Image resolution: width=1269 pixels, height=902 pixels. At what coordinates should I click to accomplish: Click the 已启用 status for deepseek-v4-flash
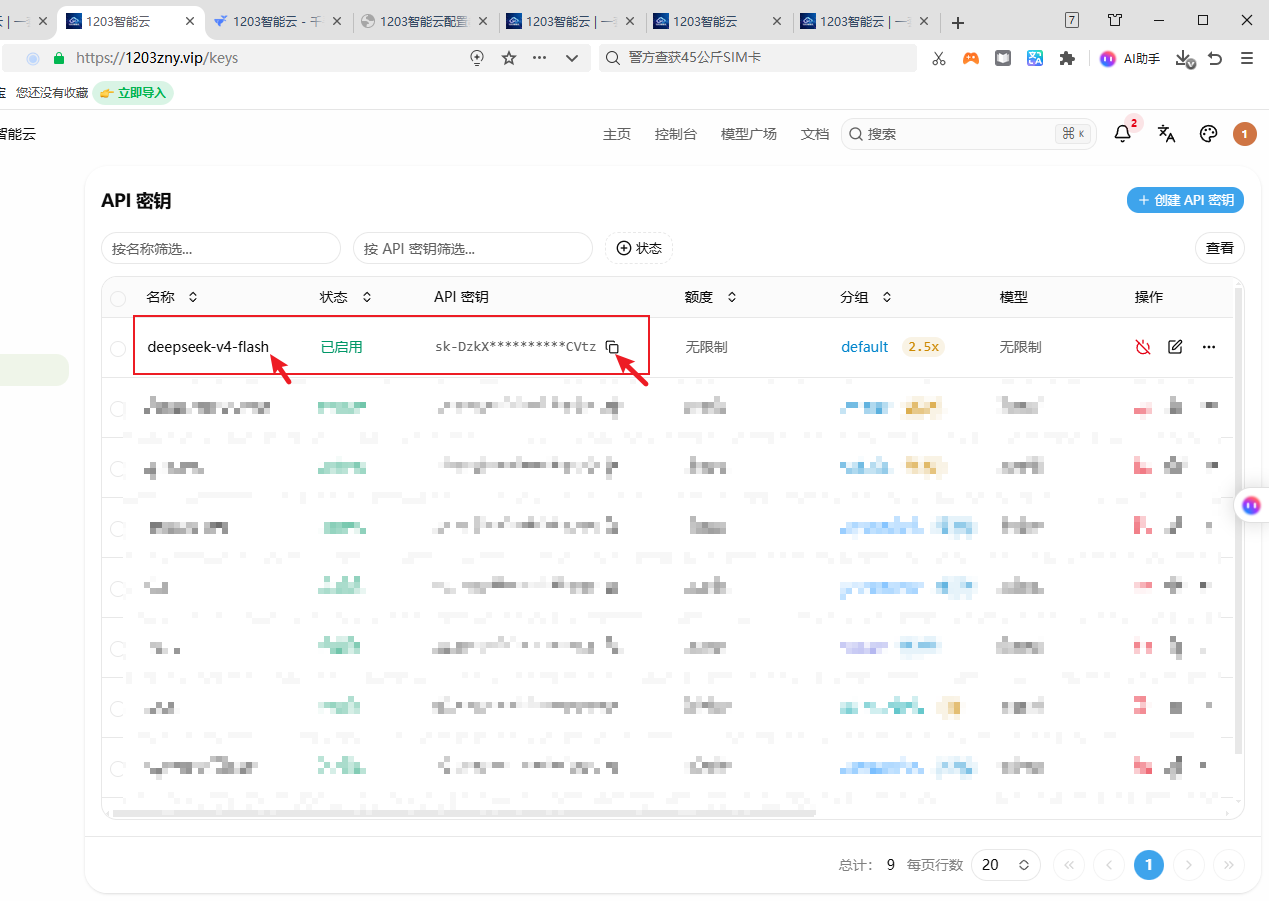341,347
